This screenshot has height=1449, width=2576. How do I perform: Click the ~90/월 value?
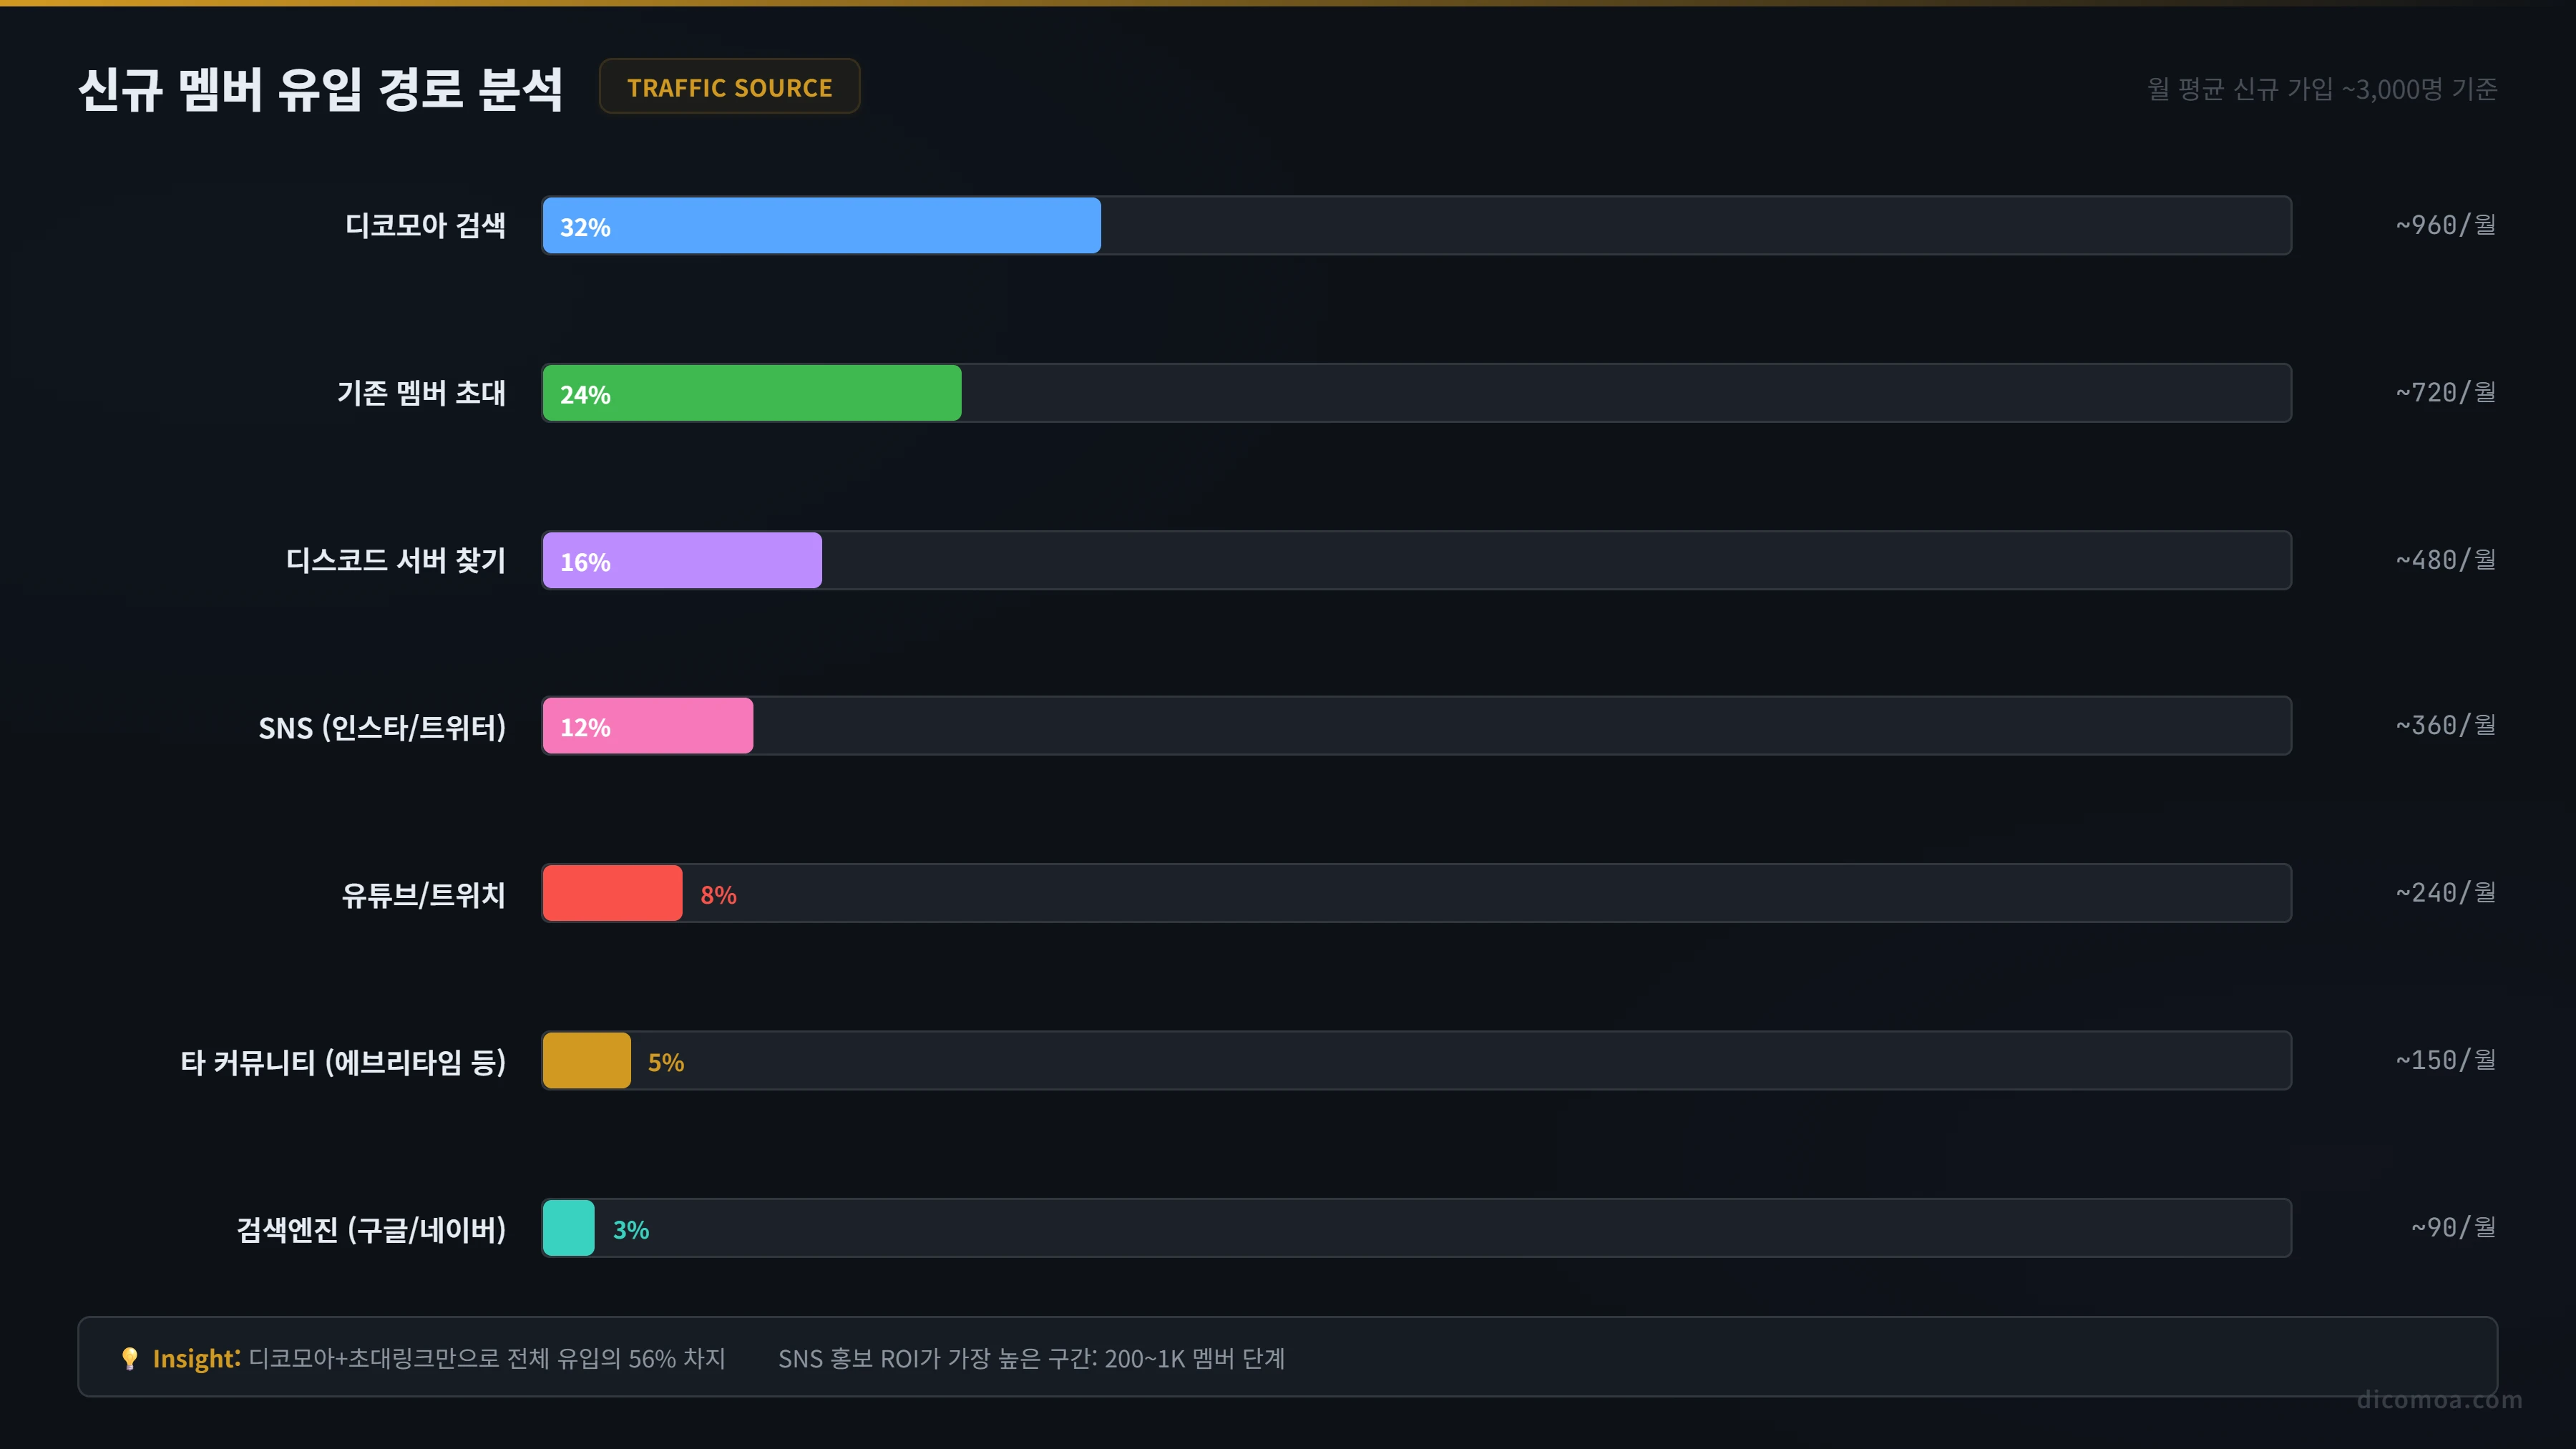2453,1227
